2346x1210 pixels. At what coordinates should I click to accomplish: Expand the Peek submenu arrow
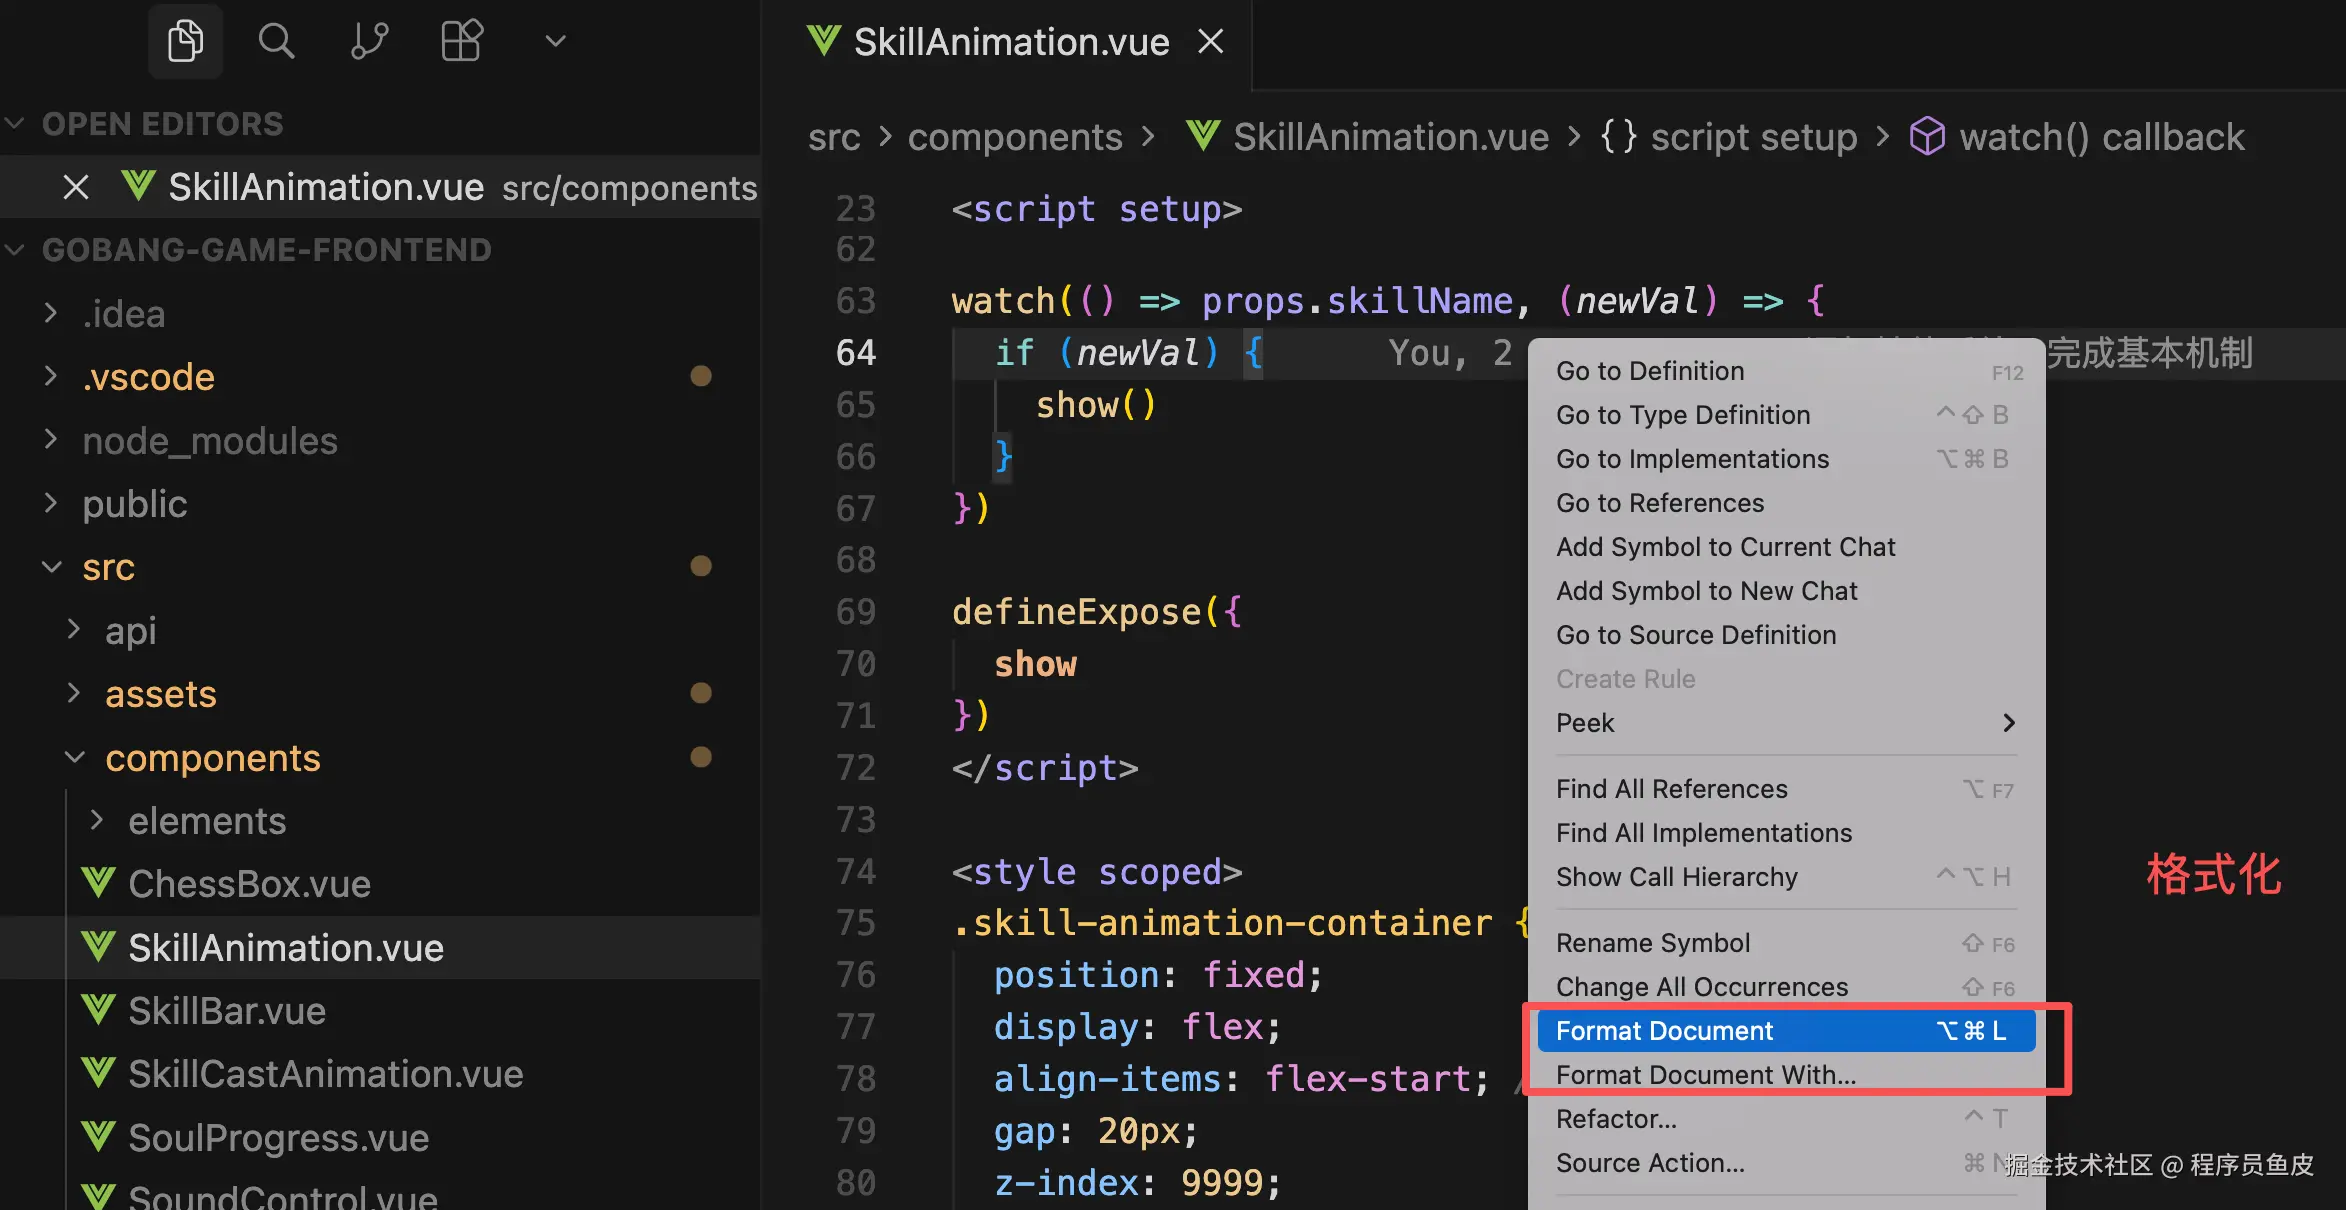point(2009,723)
